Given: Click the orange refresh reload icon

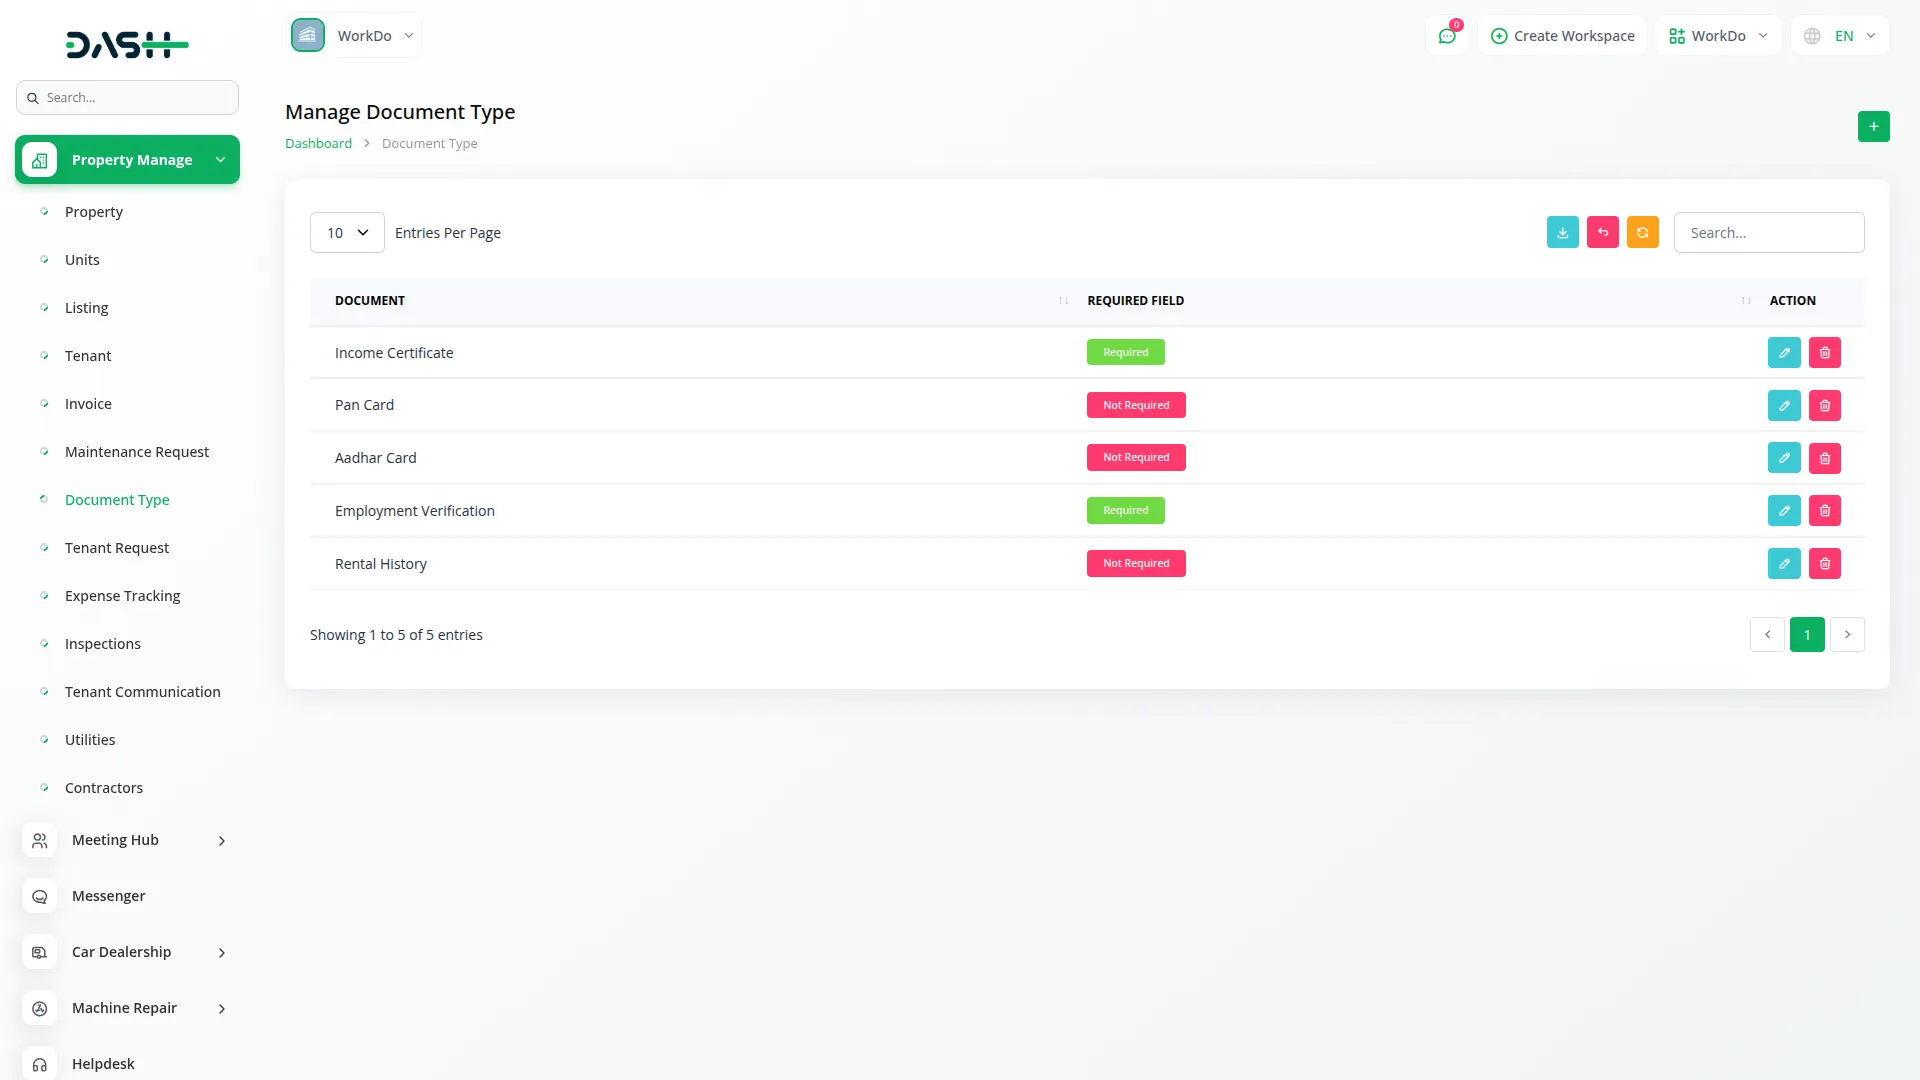Looking at the screenshot, I should pos(1642,232).
